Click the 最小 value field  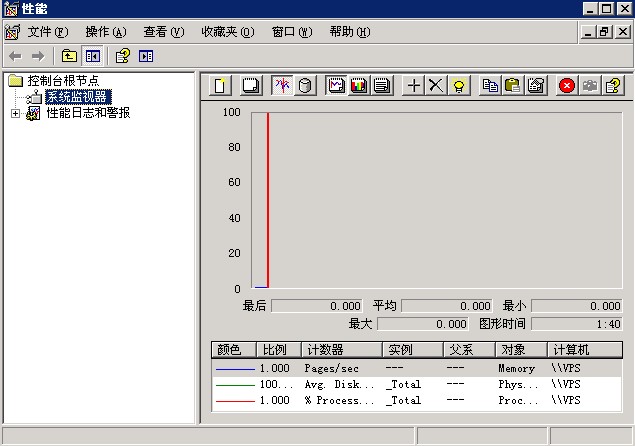577,306
